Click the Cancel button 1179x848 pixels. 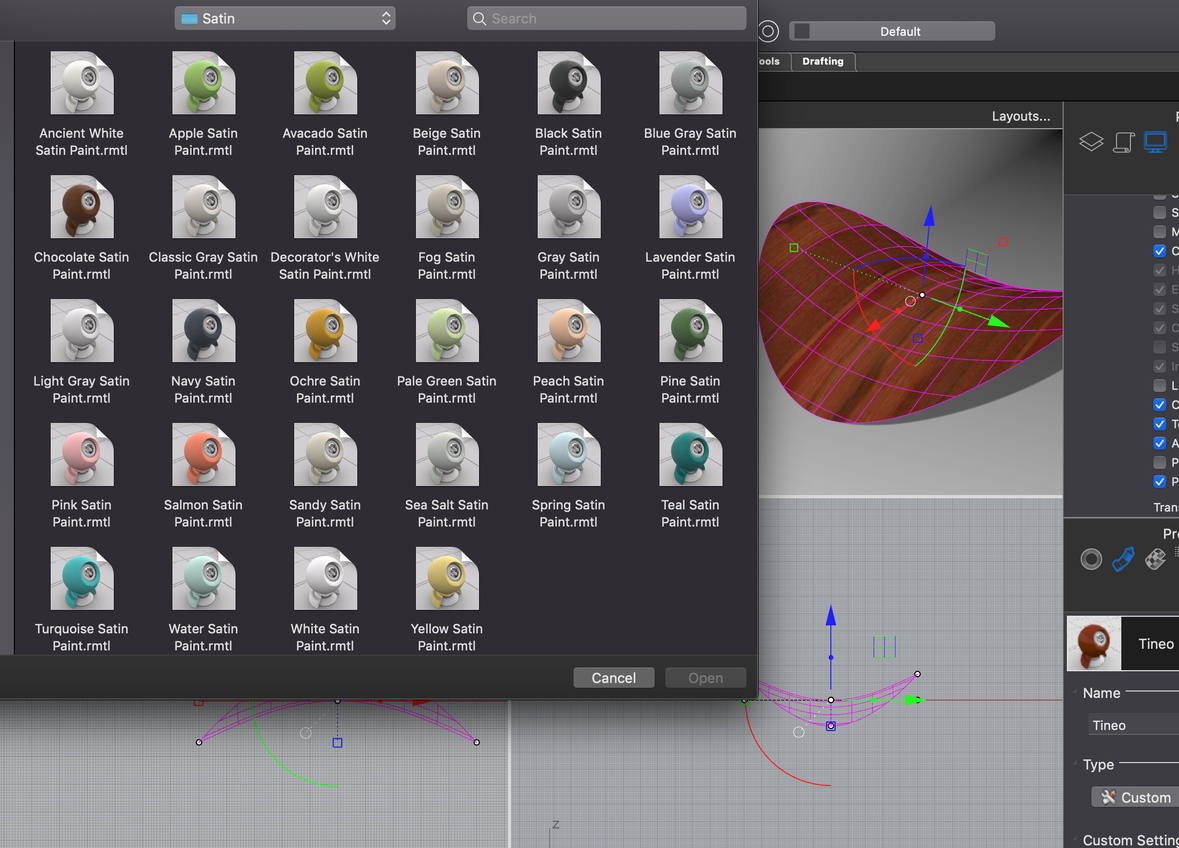coord(613,677)
